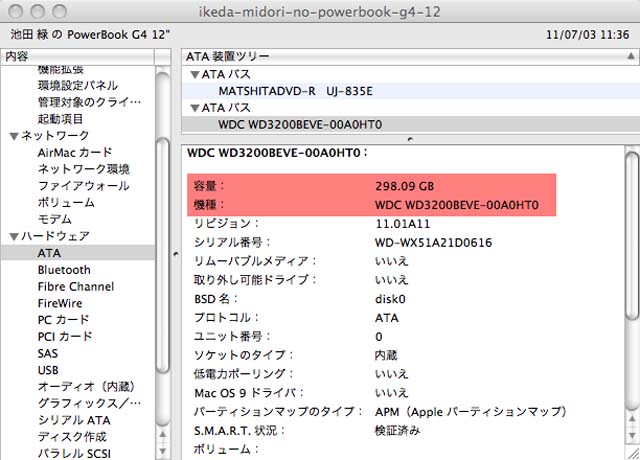Toggle sort arrow in ATA 装置ツリー header
The image size is (640, 460).
pyautogui.click(x=631, y=56)
